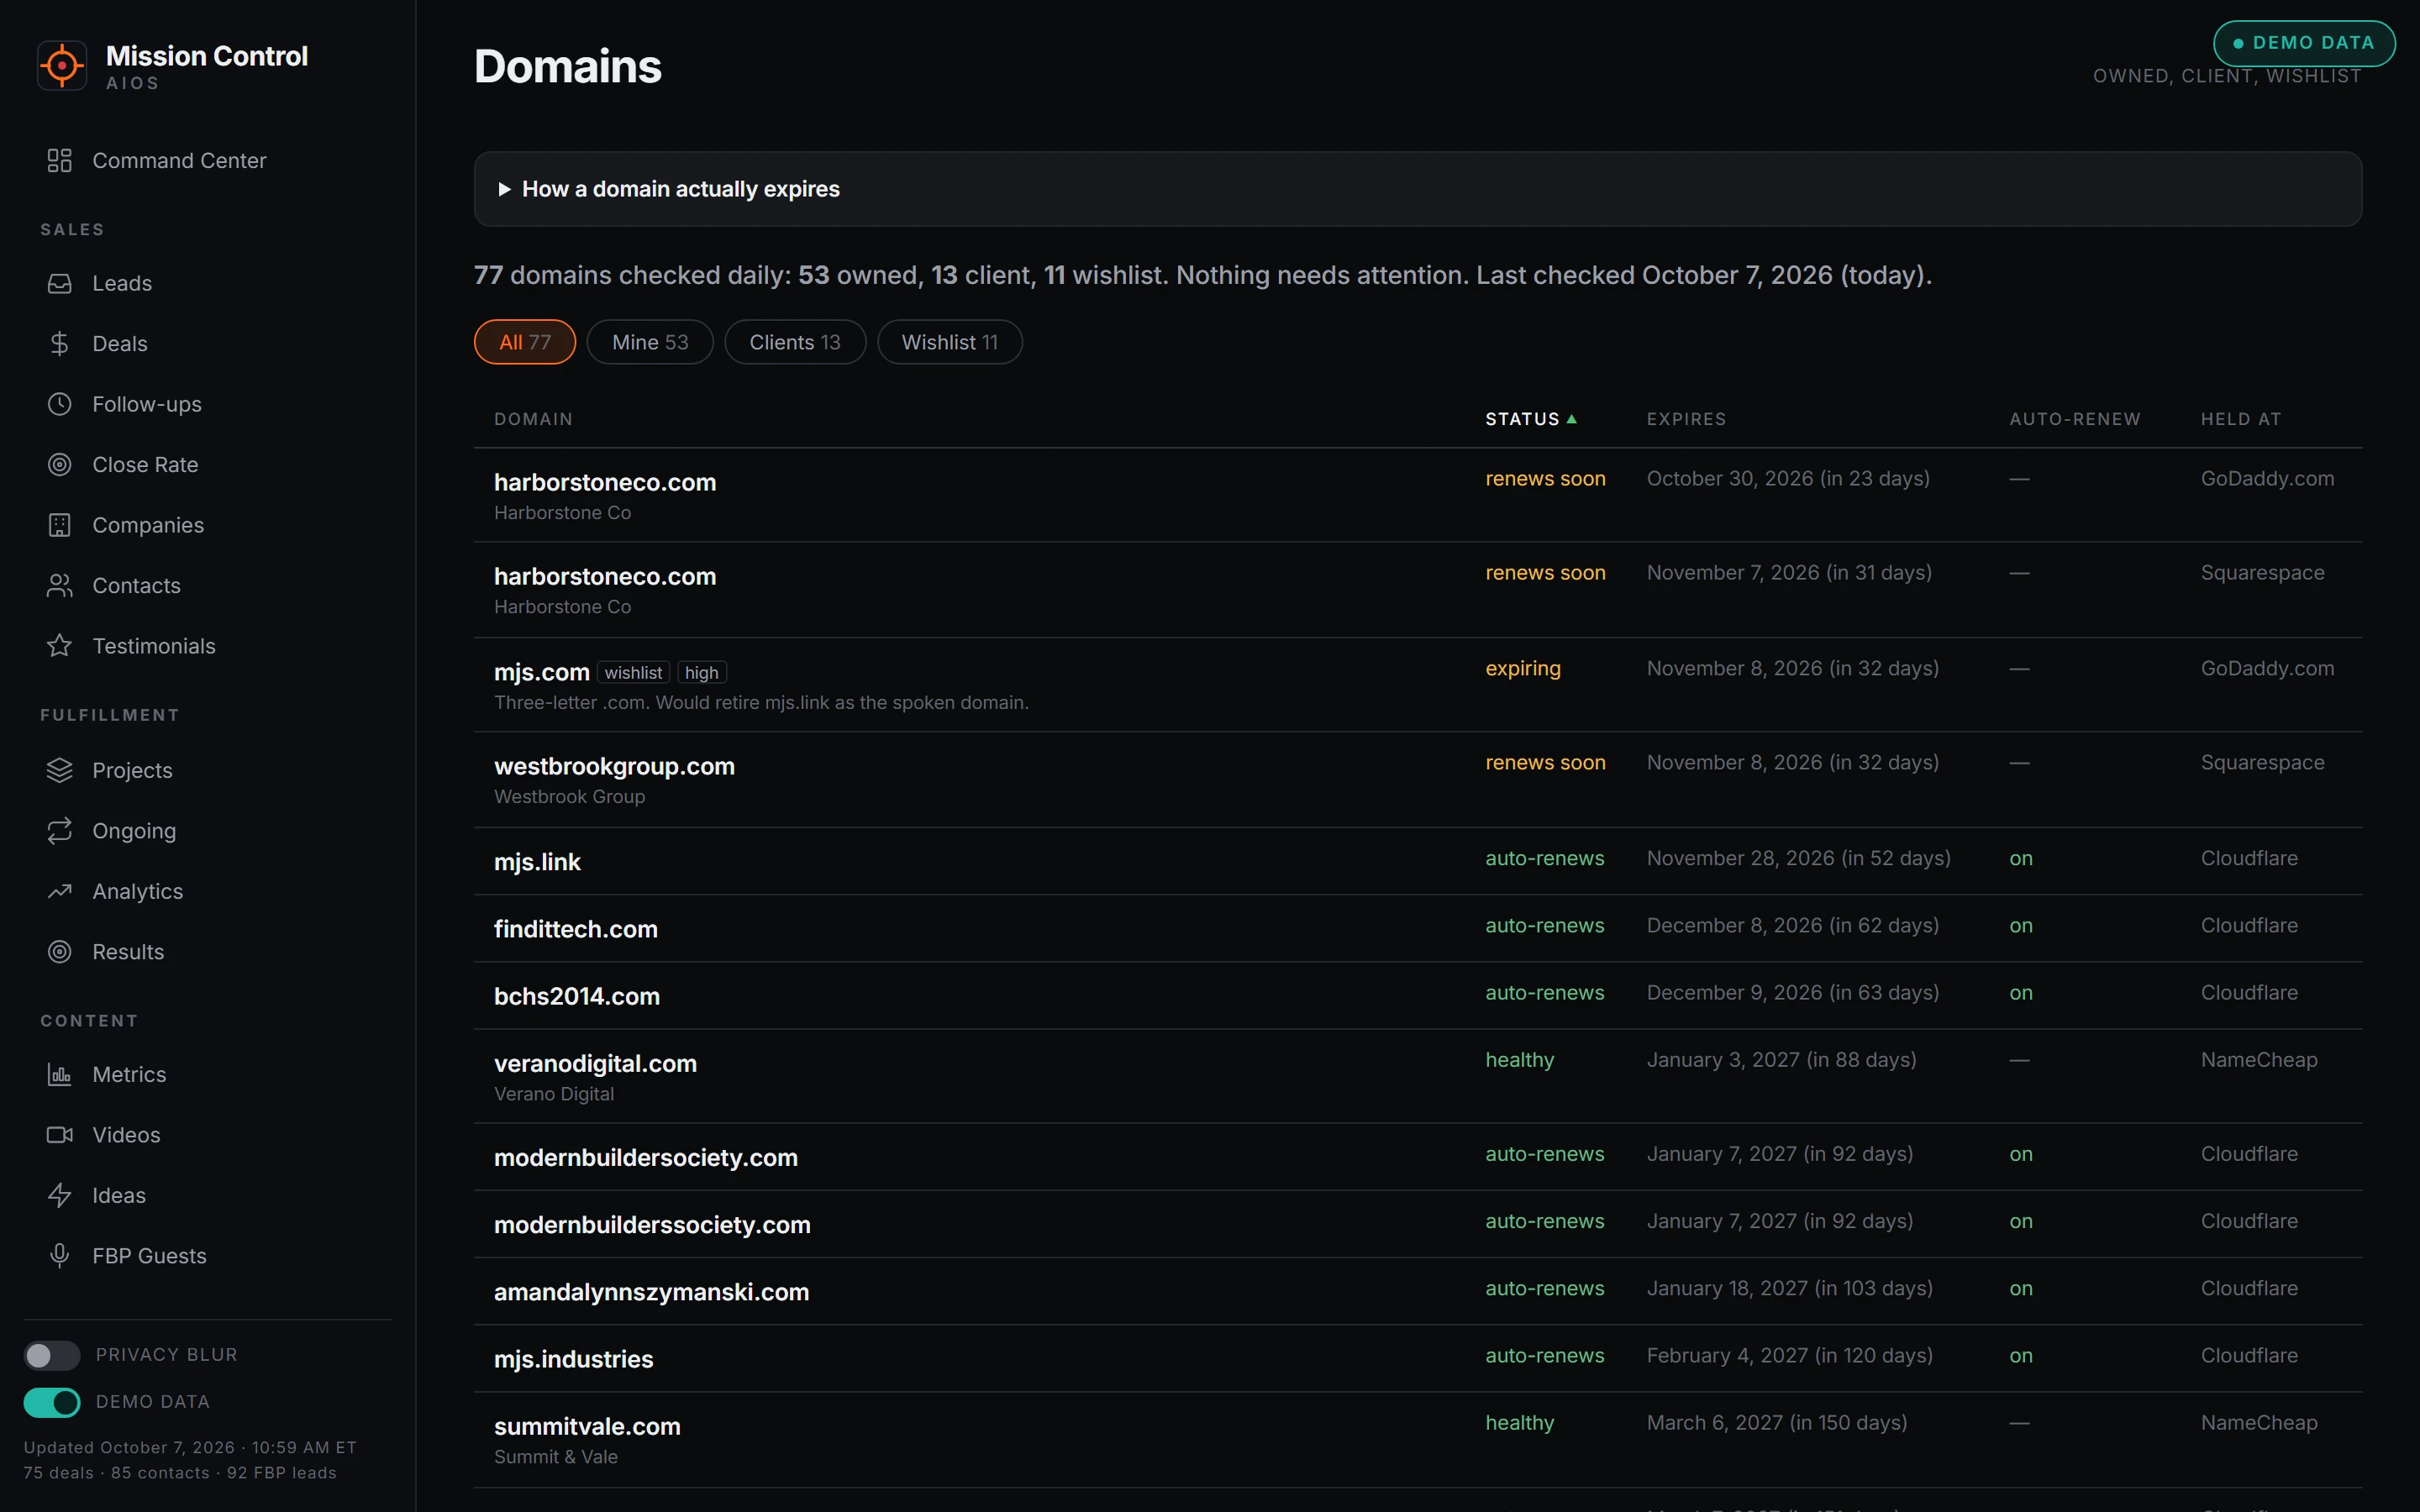The width and height of the screenshot is (2420, 1512).
Task: Click the Leads inbox icon
Action: pos(60,284)
